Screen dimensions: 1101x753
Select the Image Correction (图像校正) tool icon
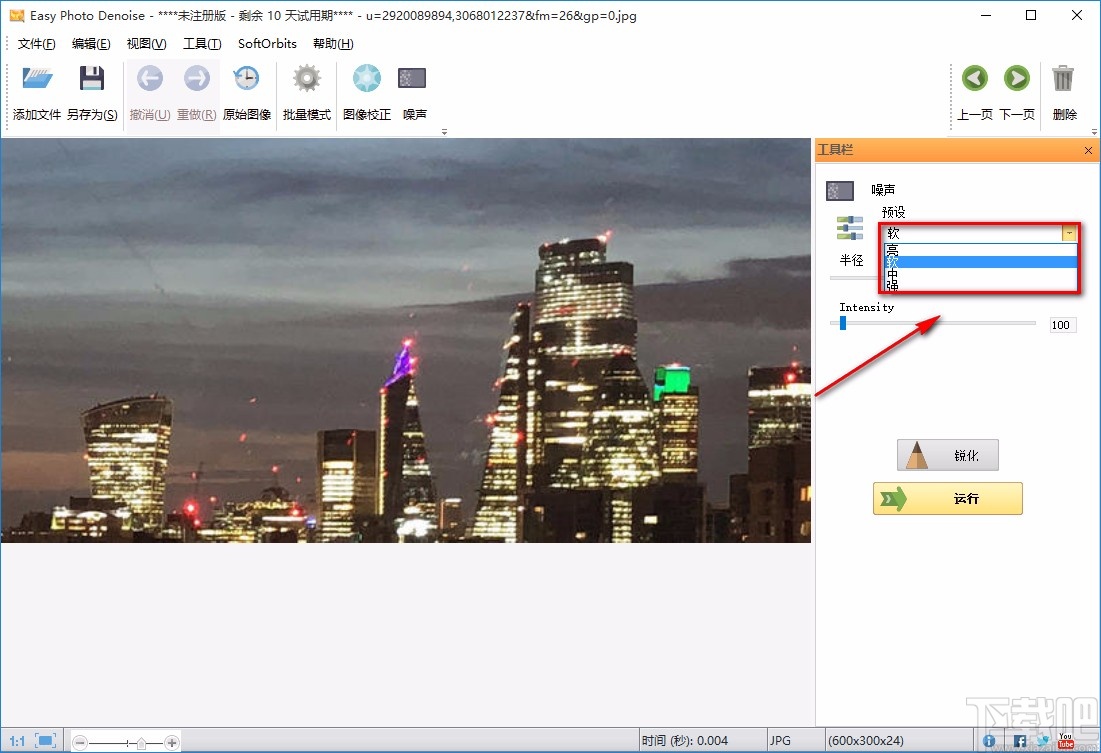coord(367,78)
